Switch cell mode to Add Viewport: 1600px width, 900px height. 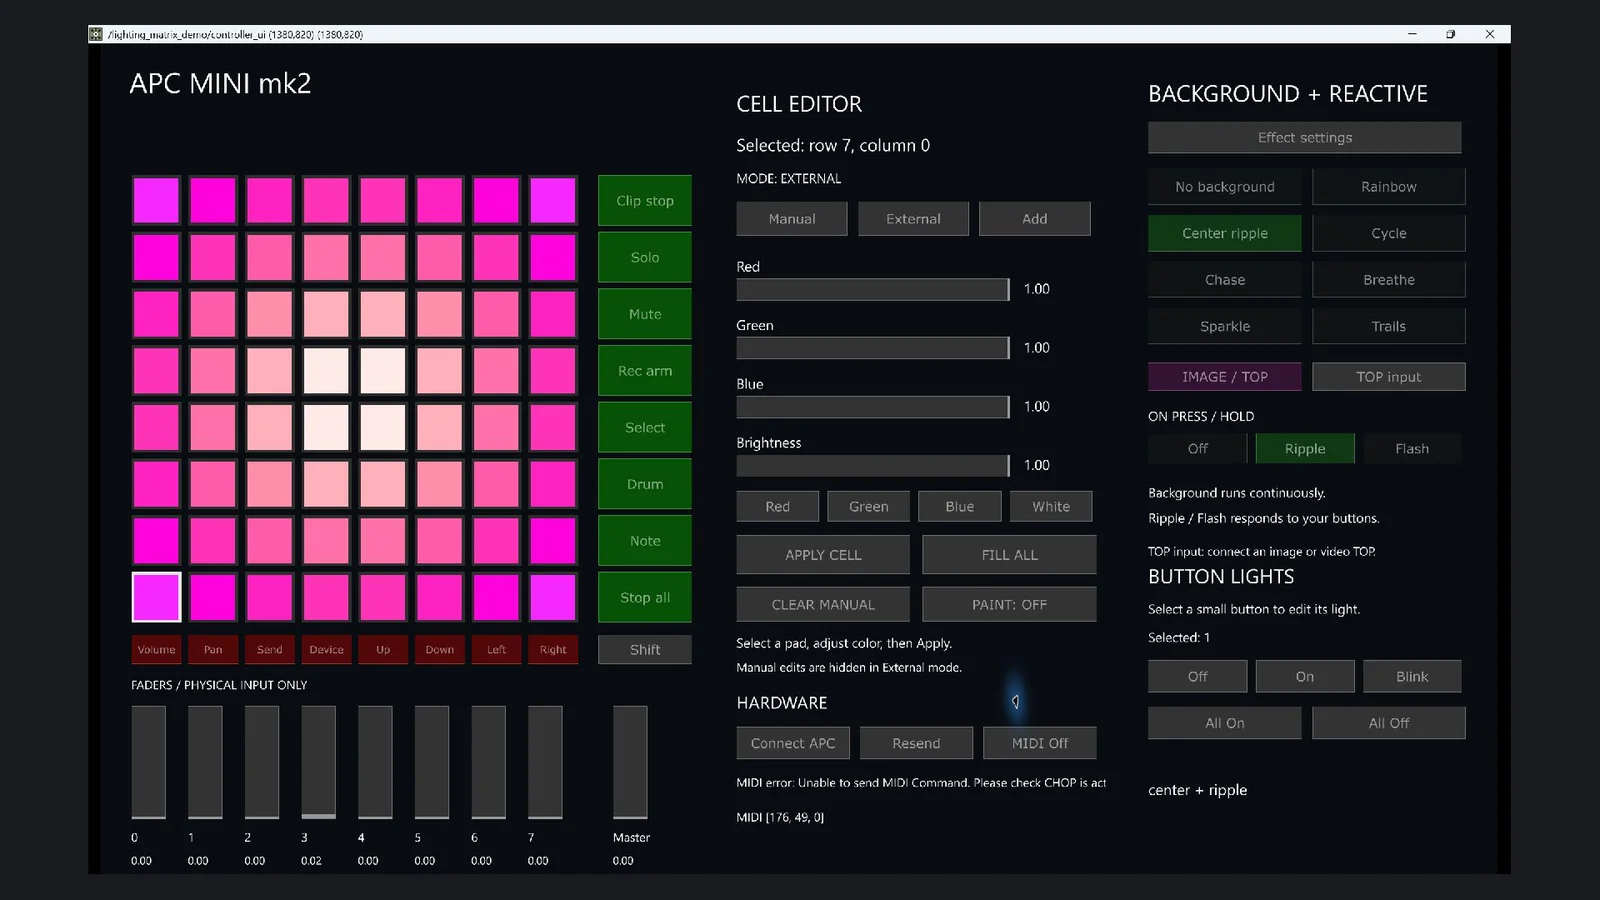(x=1035, y=219)
